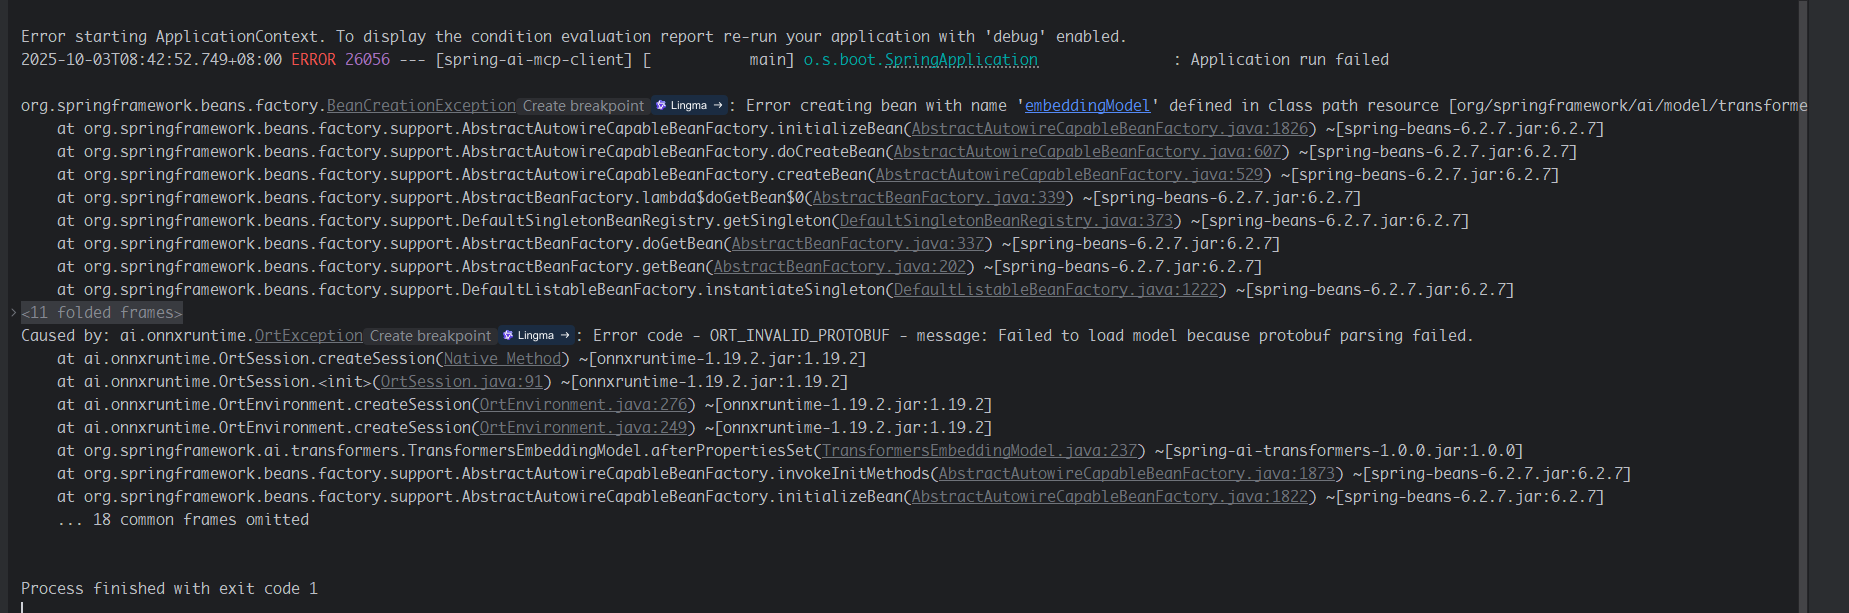
Task: Jump to OrtSession.java:91
Action: (461, 382)
